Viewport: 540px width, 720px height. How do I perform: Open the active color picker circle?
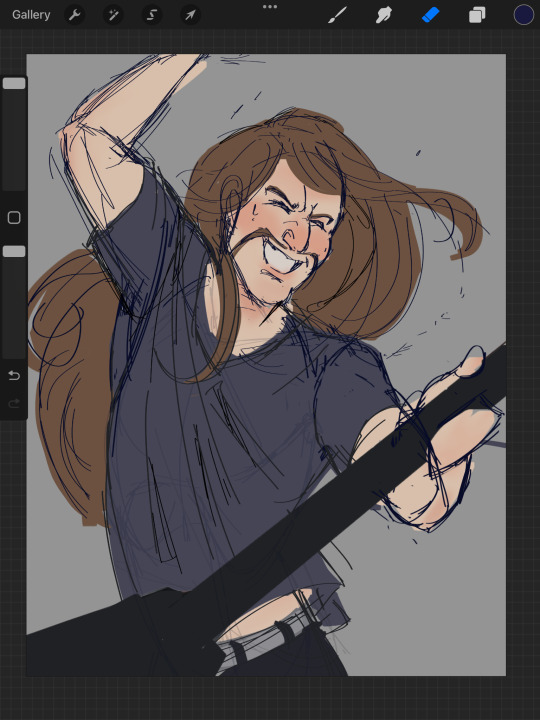pyautogui.click(x=523, y=15)
